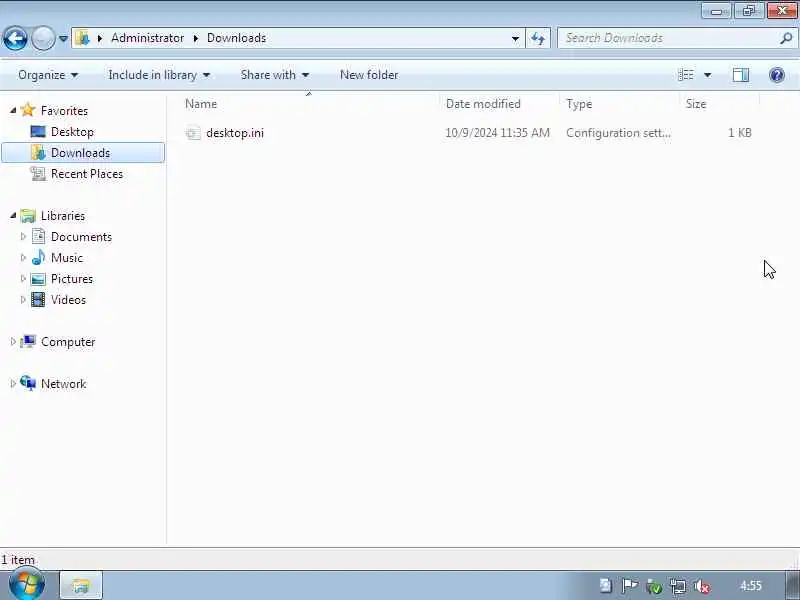Expand the Music library
Image resolution: width=800 pixels, height=600 pixels.
[x=23, y=257]
